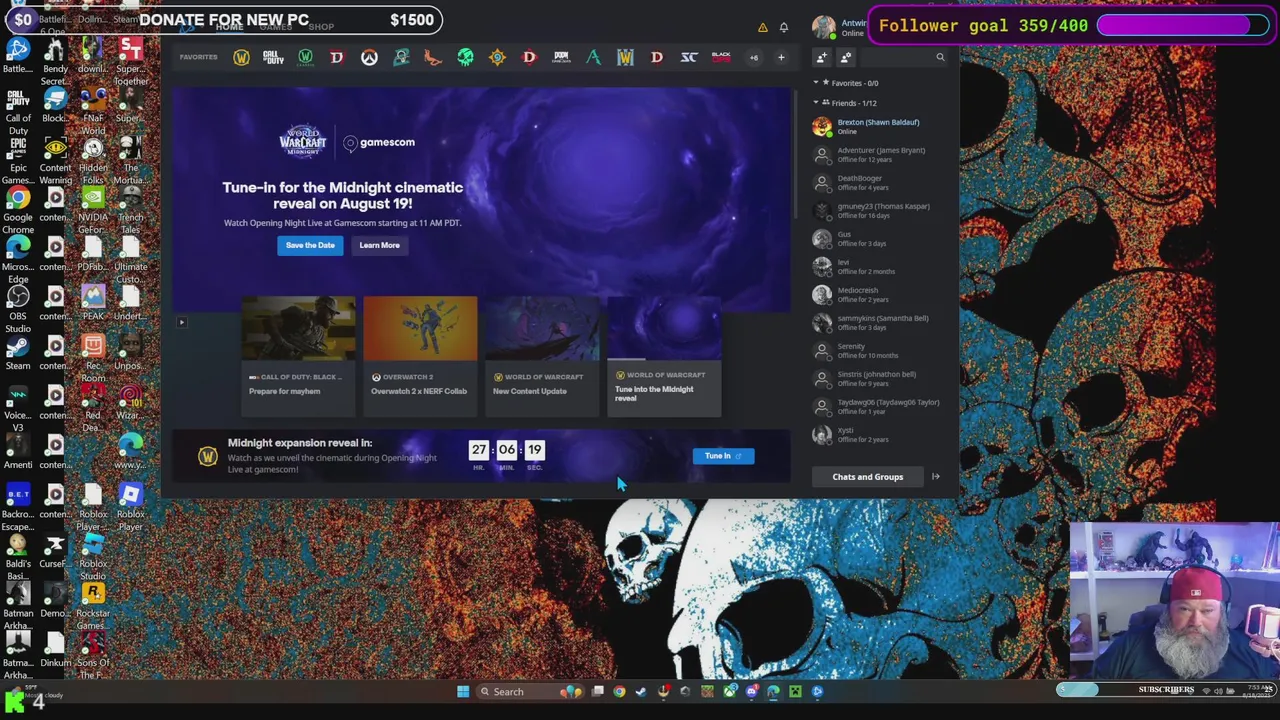The image size is (1280, 720).
Task: Open the Battle.net notifications bell
Action: 784,27
